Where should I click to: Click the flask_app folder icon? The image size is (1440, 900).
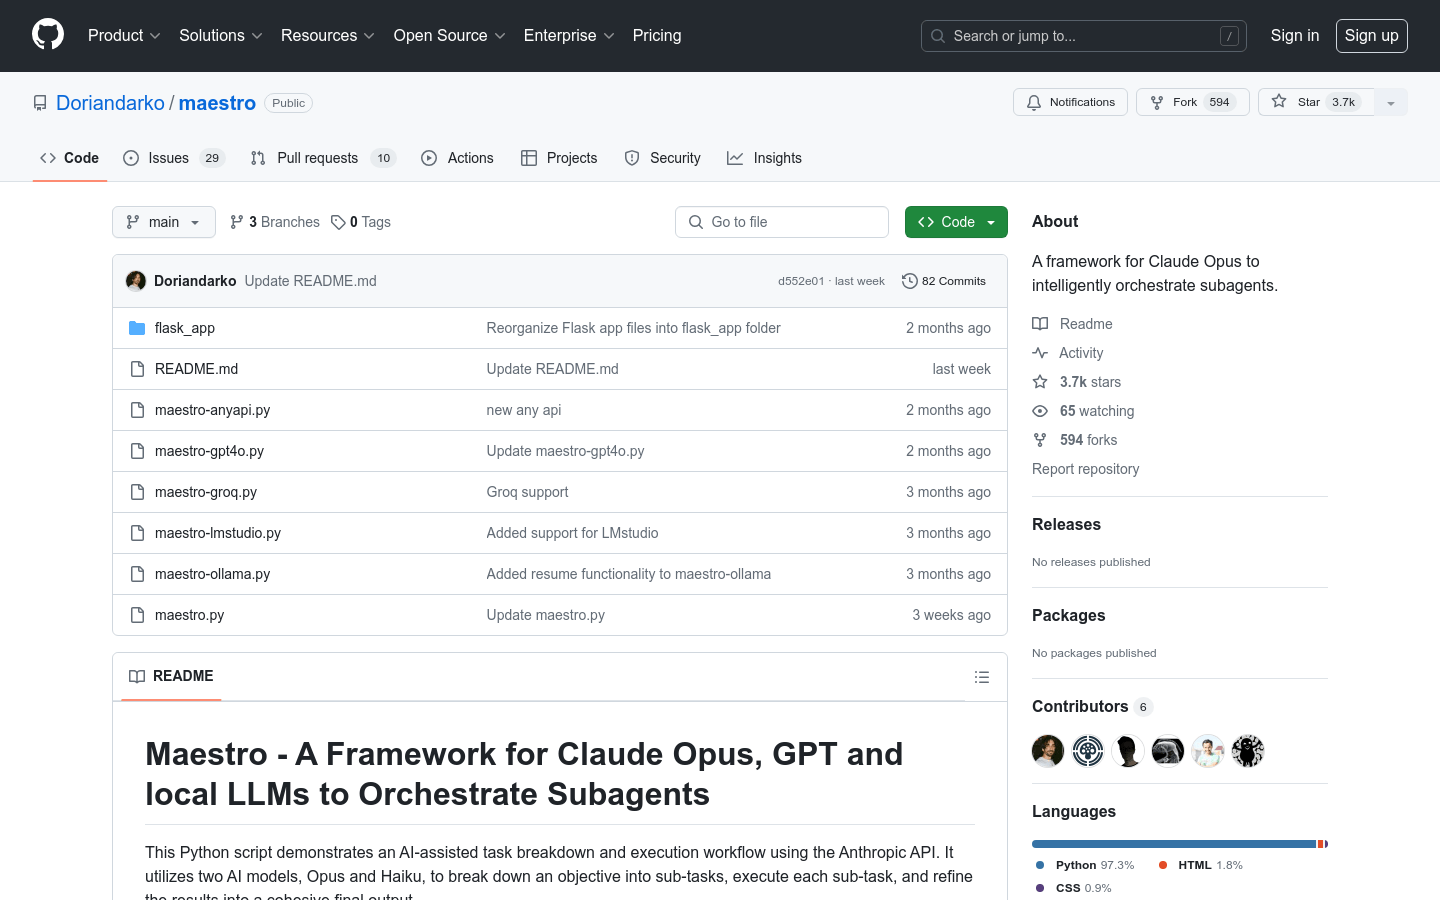click(x=137, y=328)
